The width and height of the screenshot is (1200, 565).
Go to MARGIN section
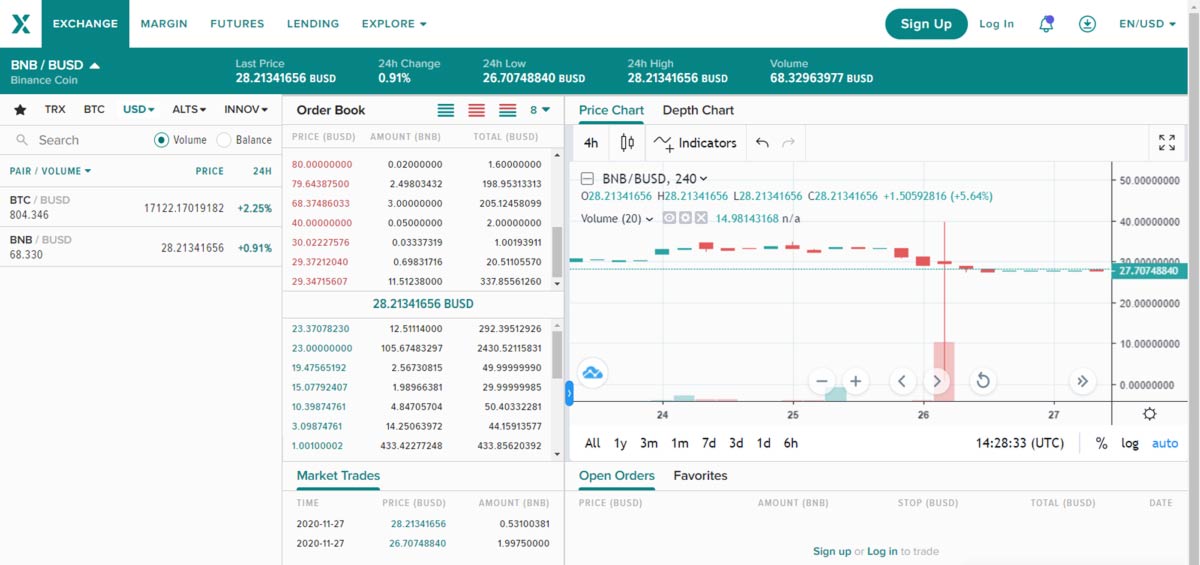(x=164, y=24)
